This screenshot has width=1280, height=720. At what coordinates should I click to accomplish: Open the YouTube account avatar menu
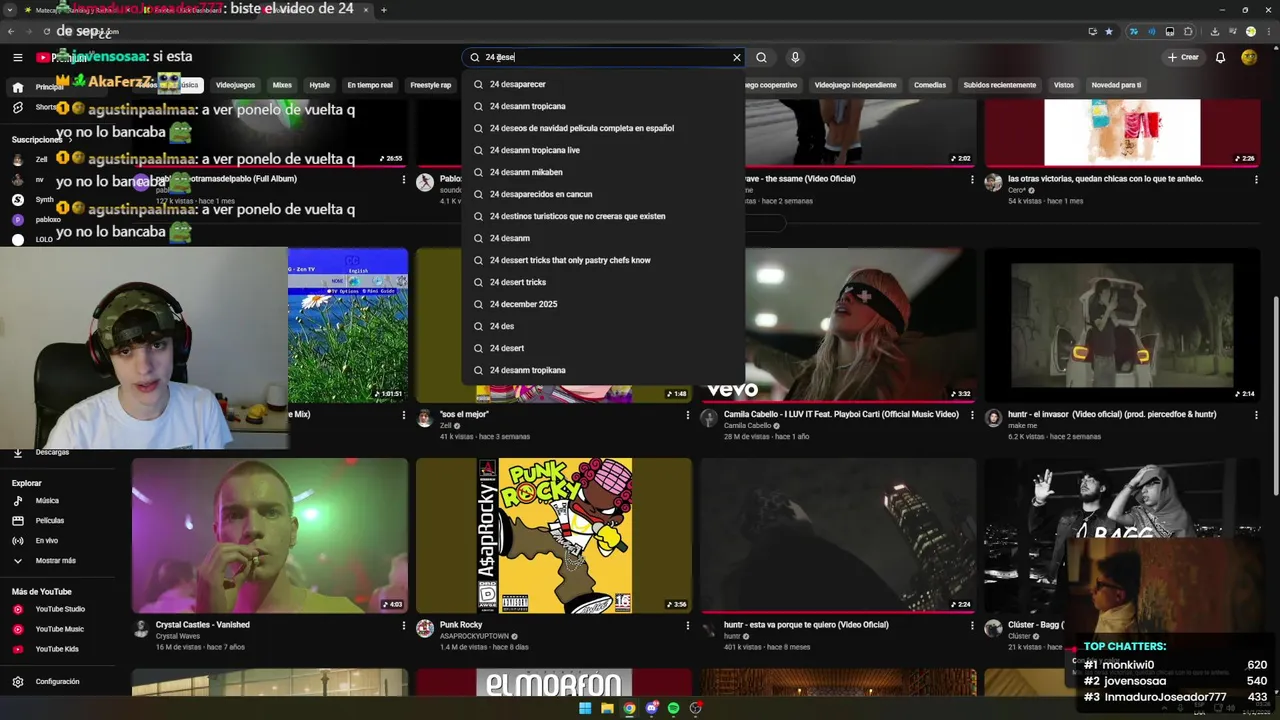click(x=1249, y=57)
